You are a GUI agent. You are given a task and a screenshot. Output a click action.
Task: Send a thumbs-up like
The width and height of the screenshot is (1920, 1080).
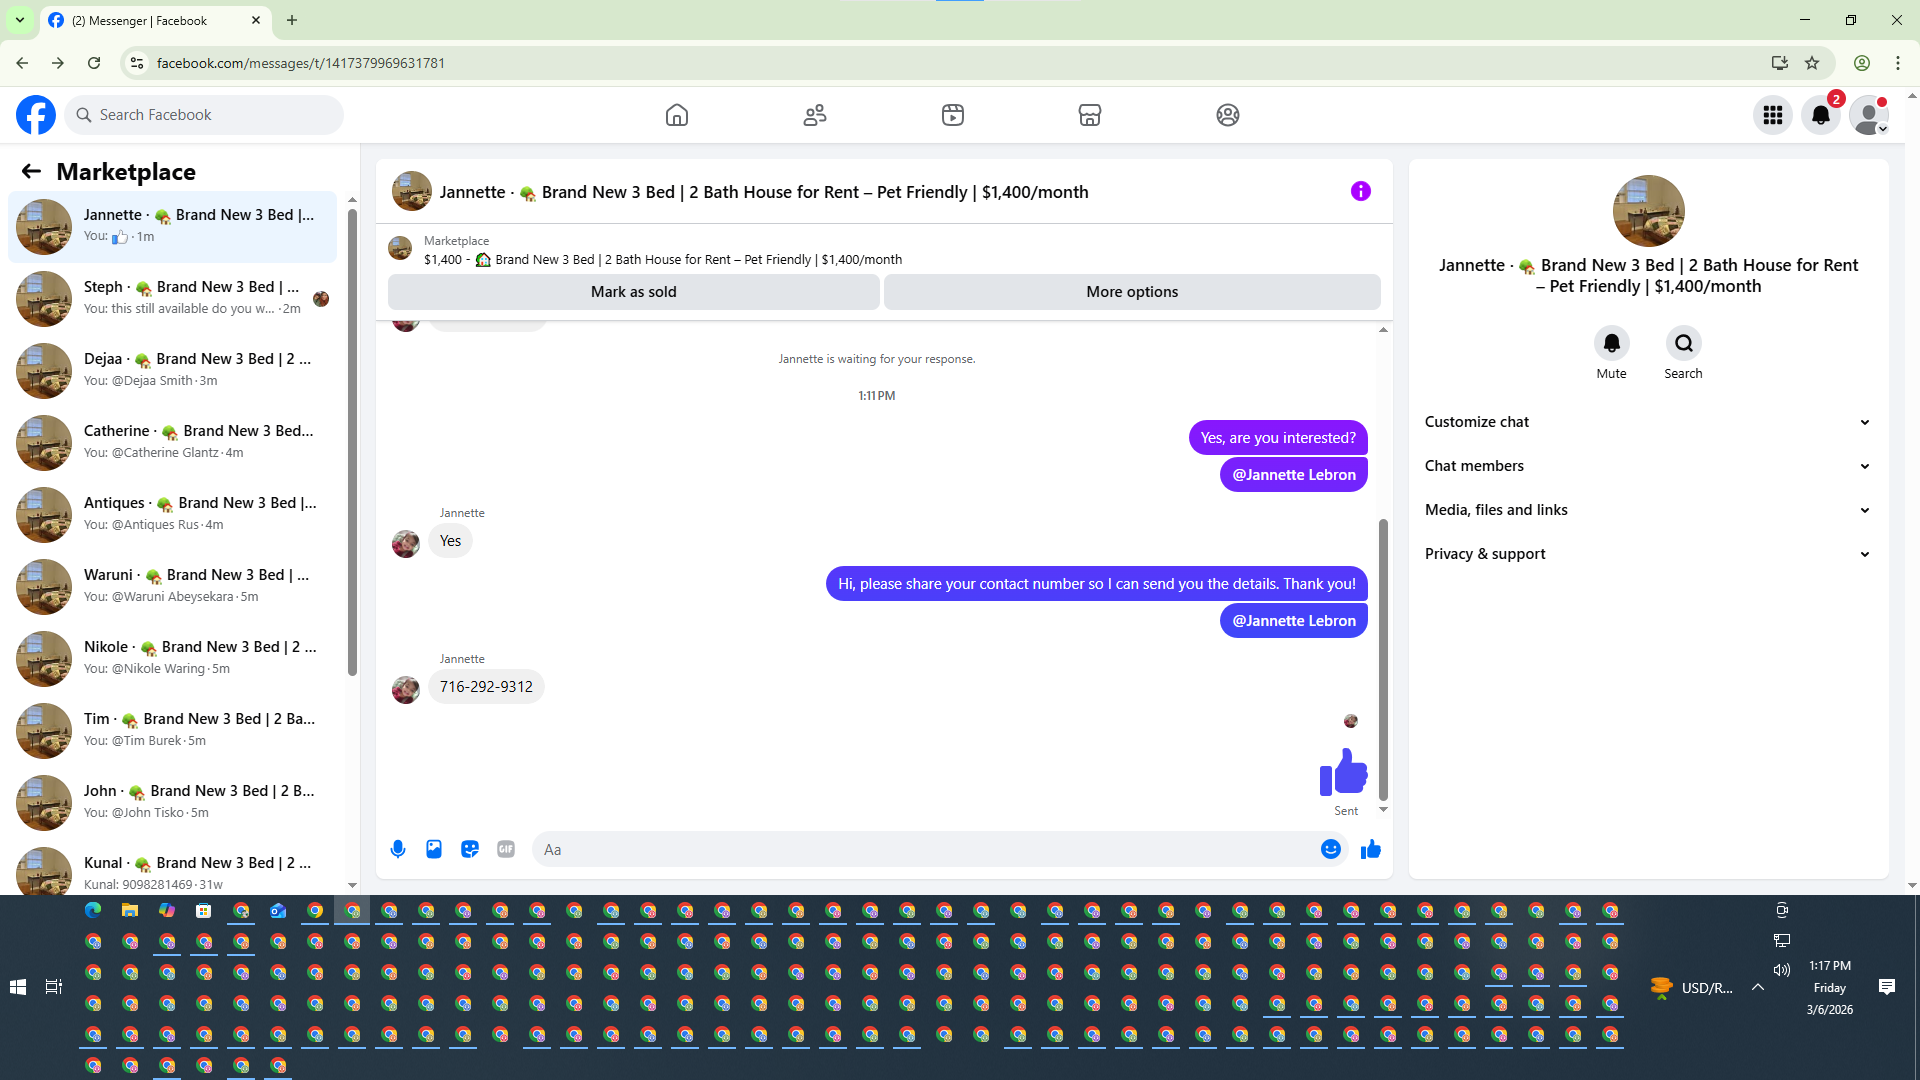click(x=1371, y=849)
